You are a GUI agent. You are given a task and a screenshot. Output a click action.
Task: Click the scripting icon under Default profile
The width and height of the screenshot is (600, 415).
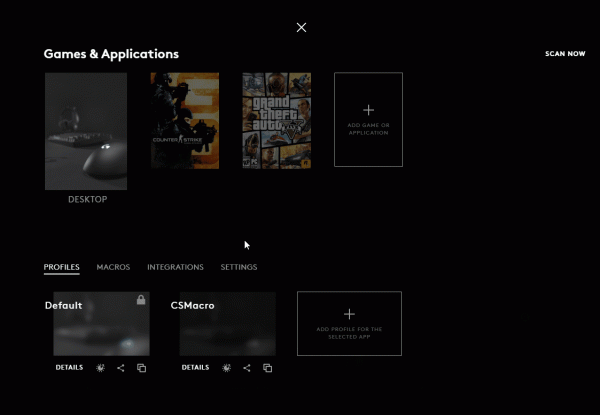(101, 368)
